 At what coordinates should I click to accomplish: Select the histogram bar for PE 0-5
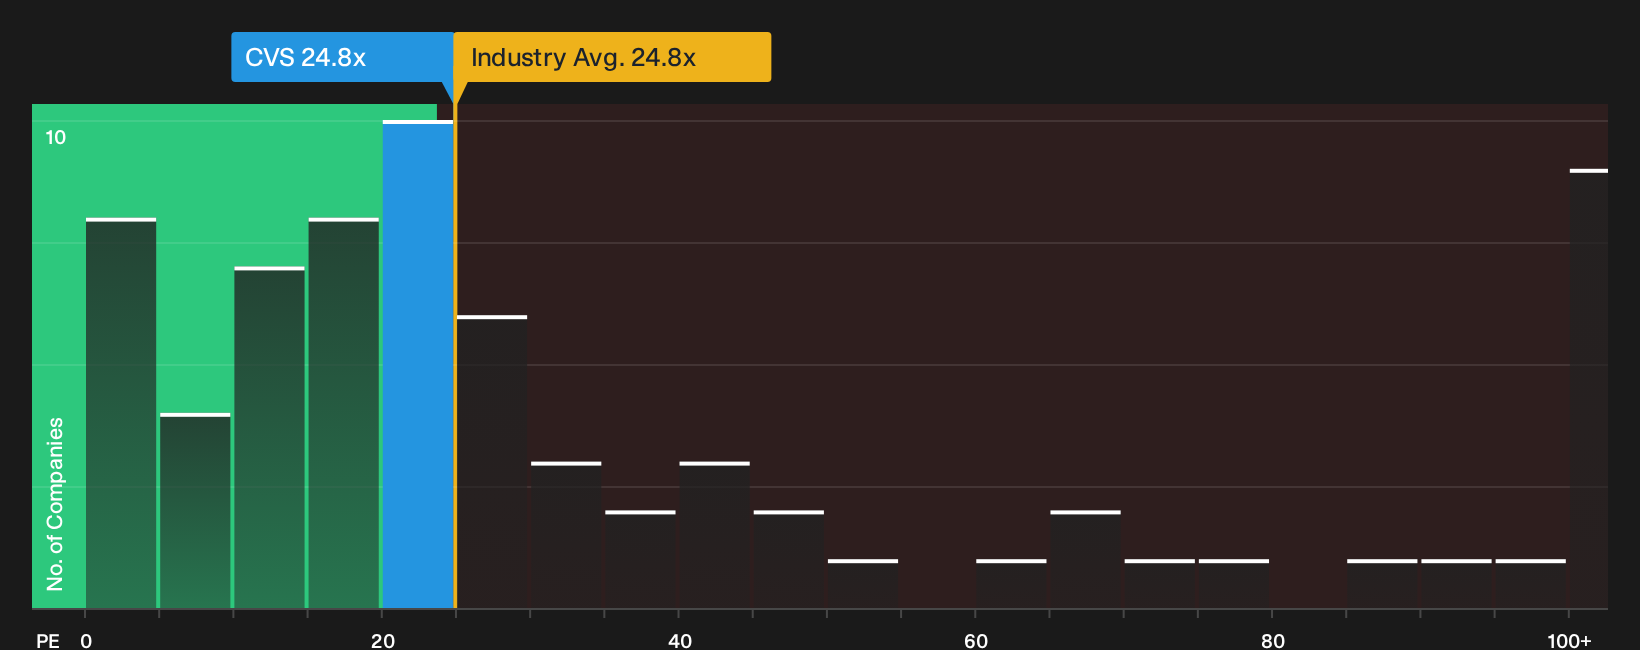pos(121,413)
